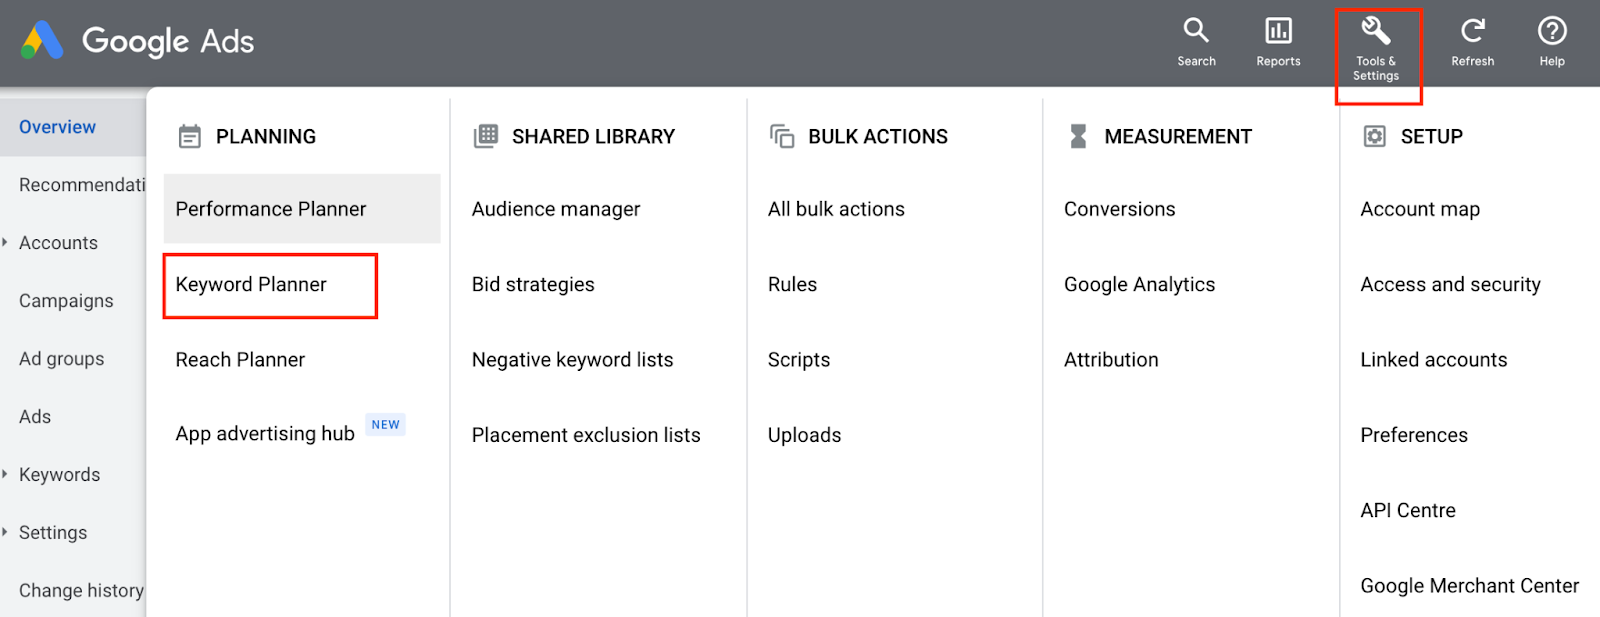Image resolution: width=1600 pixels, height=617 pixels.
Task: Open Account map
Action: 1420,209
